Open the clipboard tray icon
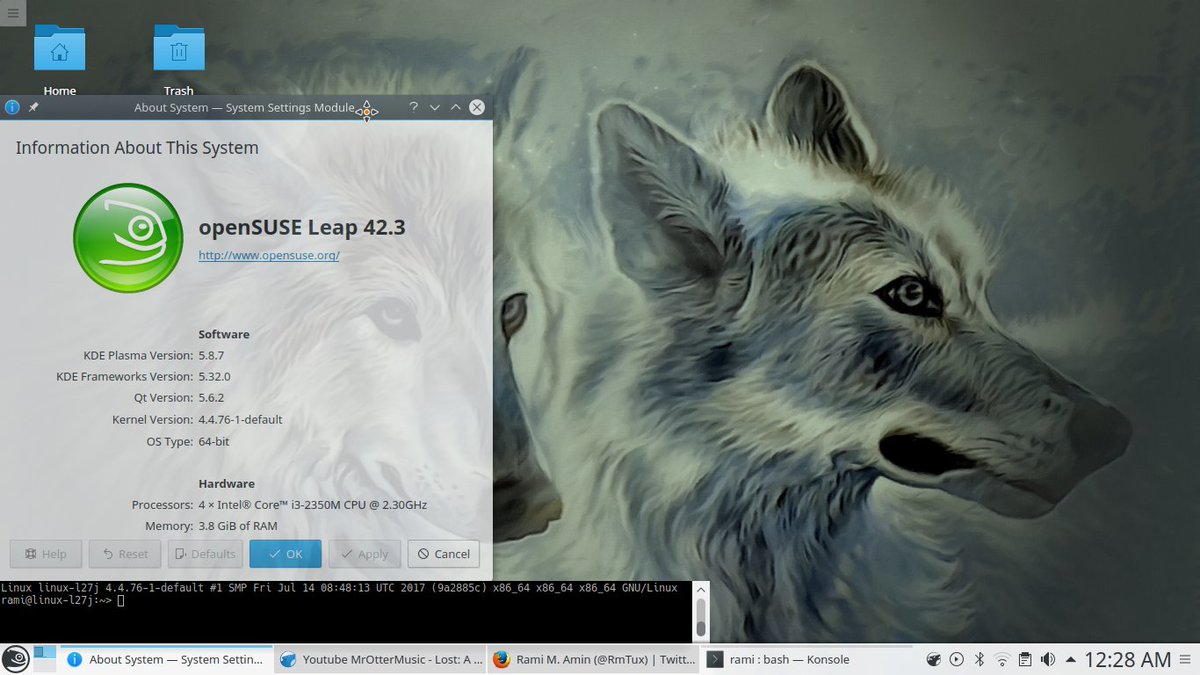 (1025, 660)
